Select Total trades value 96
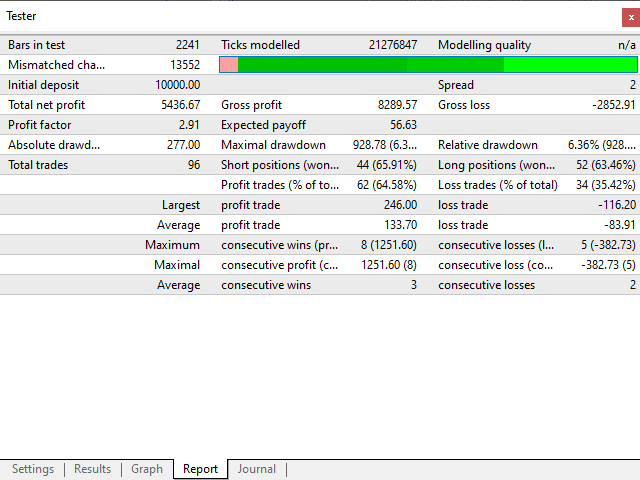Screen dimensions: 640x480 [x=194, y=165]
